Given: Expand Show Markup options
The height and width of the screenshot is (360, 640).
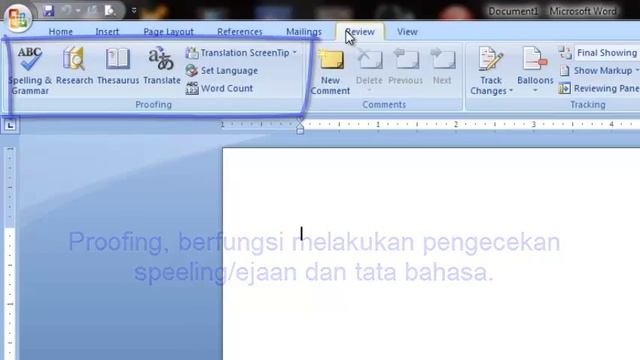Looking at the screenshot, I should 599,71.
